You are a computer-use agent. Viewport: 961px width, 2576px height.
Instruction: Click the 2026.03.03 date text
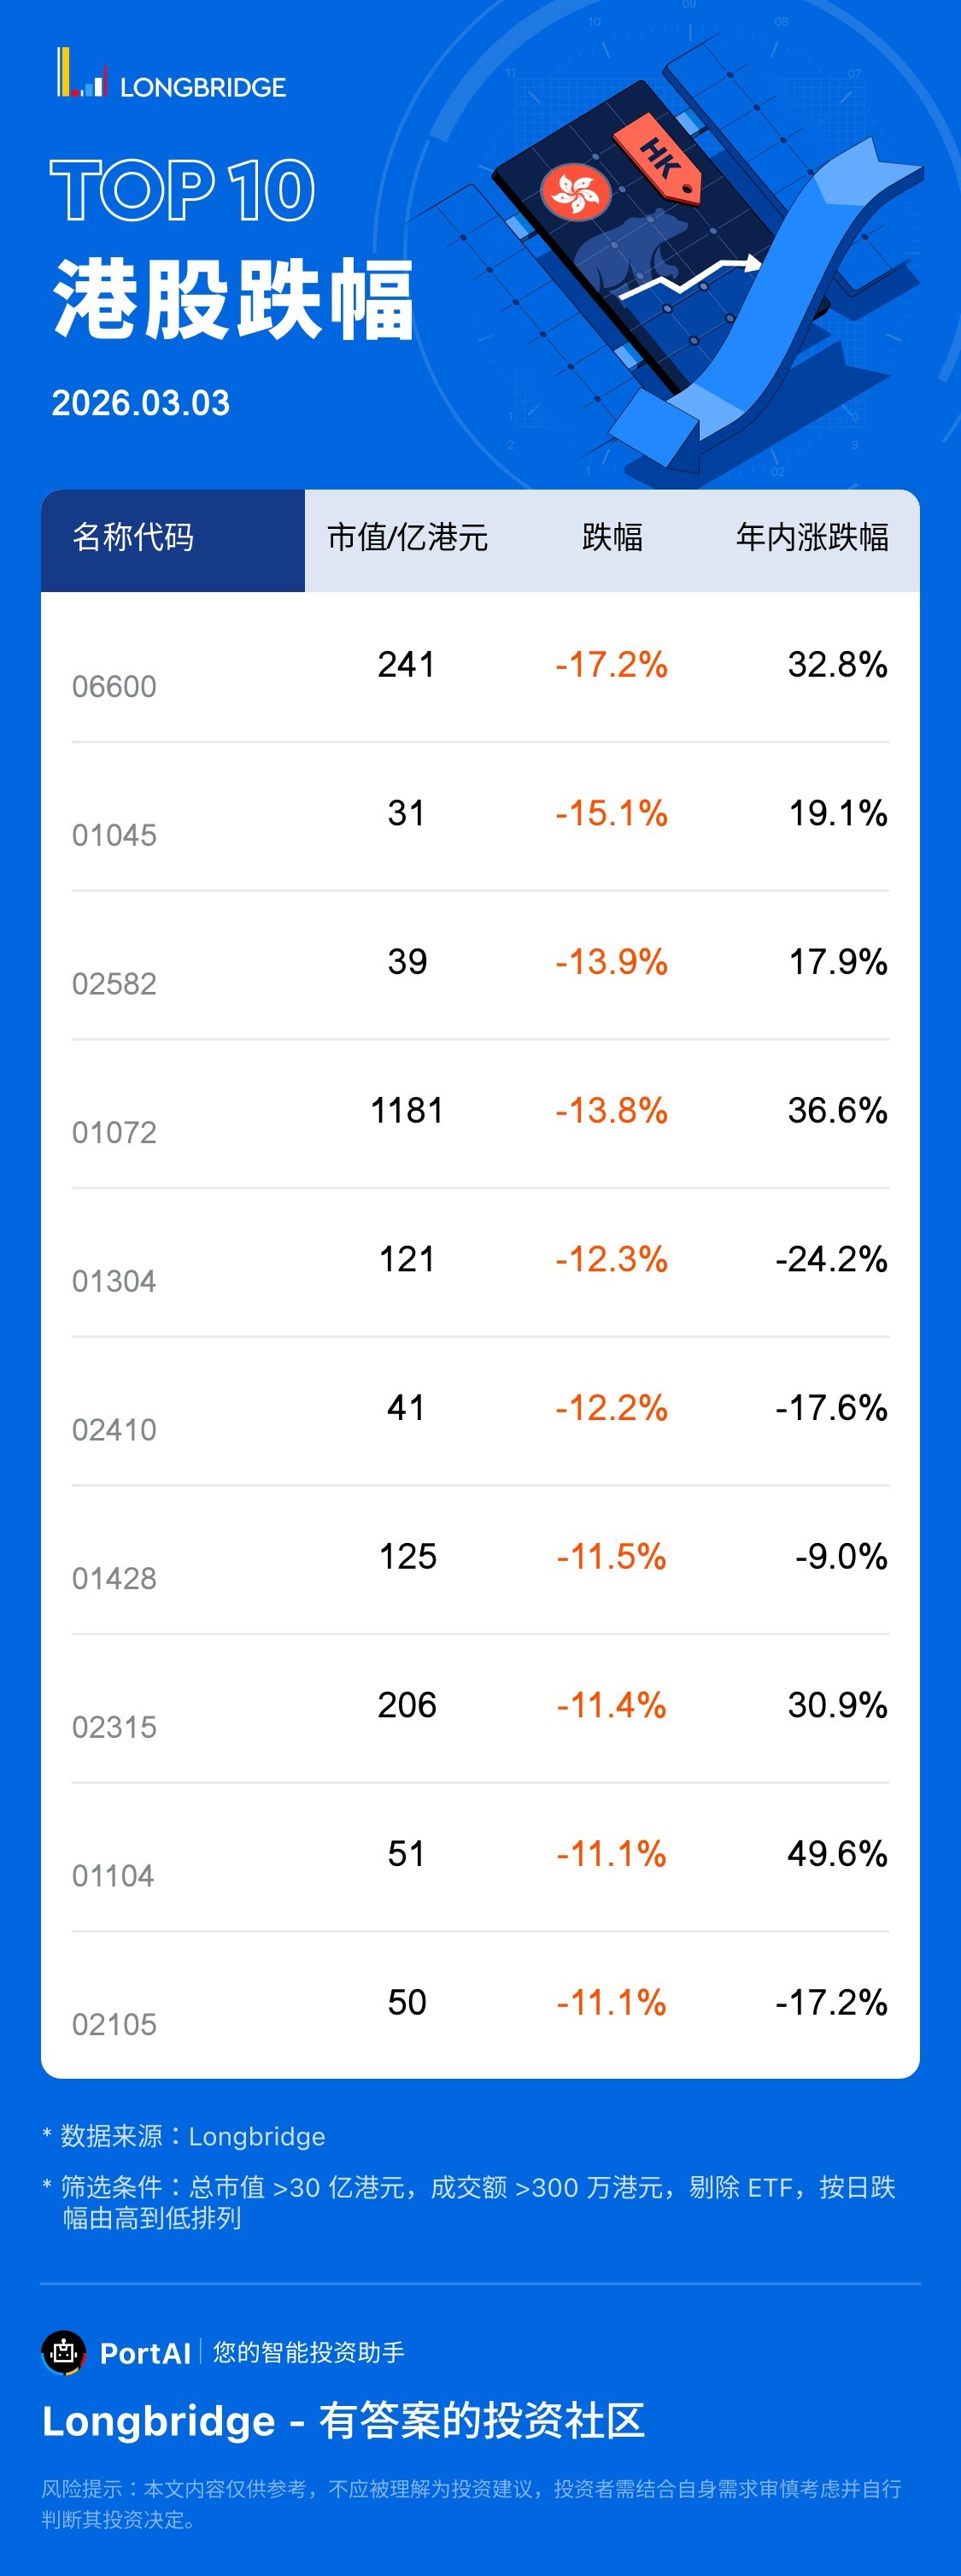point(140,403)
